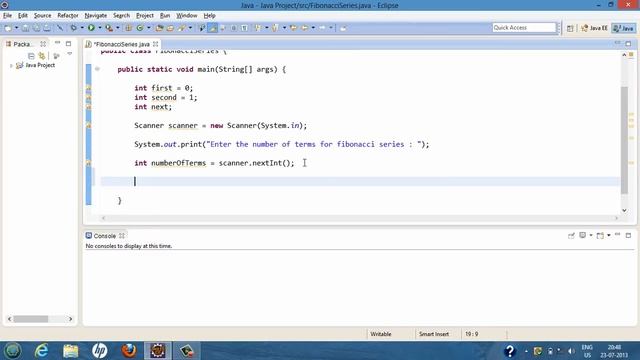640x360 pixels.
Task: Click the Back navigation arrow icon
Action: click(x=304, y=28)
